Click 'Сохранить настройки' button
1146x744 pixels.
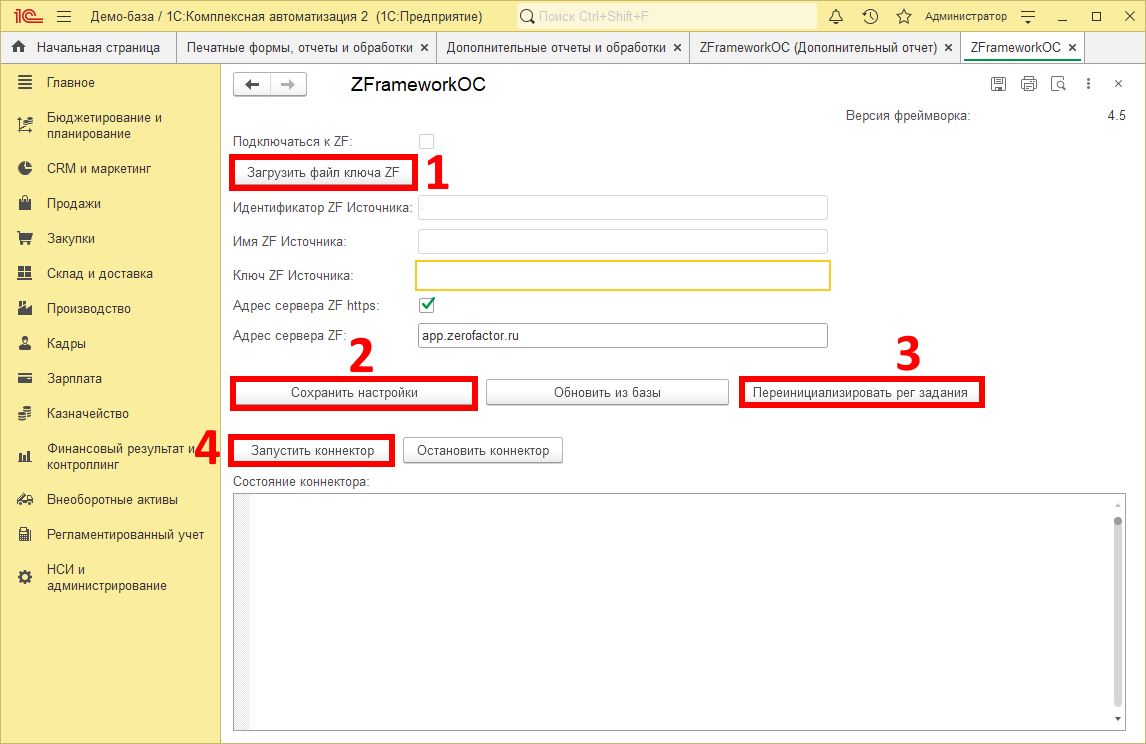(x=354, y=393)
